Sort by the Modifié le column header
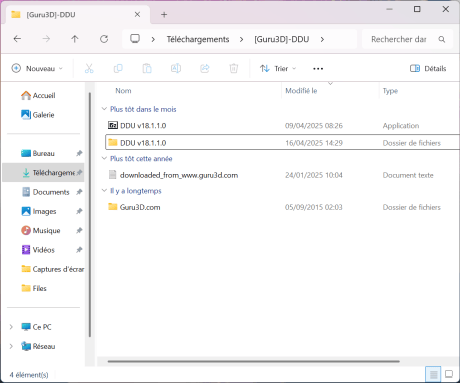This screenshot has width=460, height=383. point(301,91)
